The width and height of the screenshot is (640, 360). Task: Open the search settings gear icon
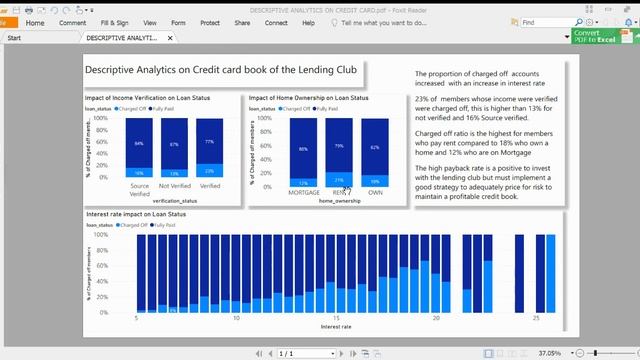point(589,22)
